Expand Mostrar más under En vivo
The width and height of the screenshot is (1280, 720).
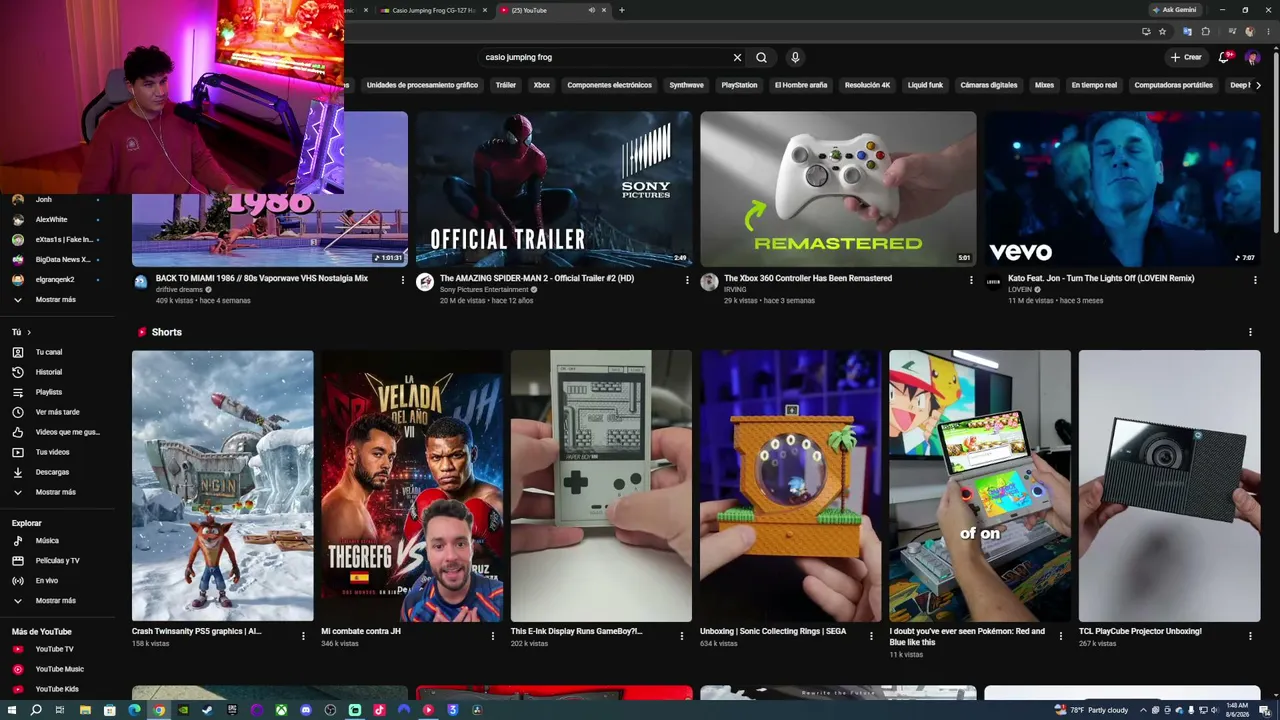point(56,601)
